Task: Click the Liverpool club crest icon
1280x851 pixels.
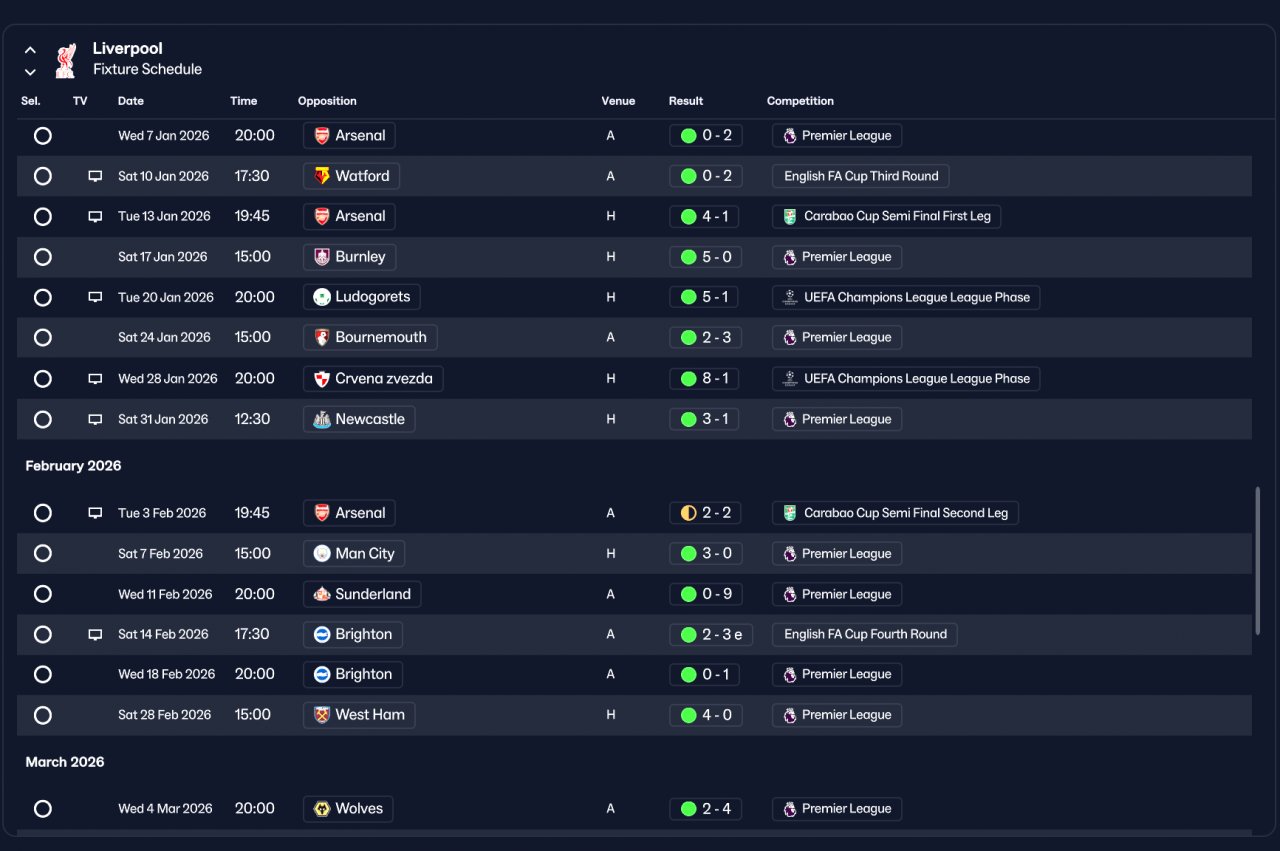Action: [65, 59]
